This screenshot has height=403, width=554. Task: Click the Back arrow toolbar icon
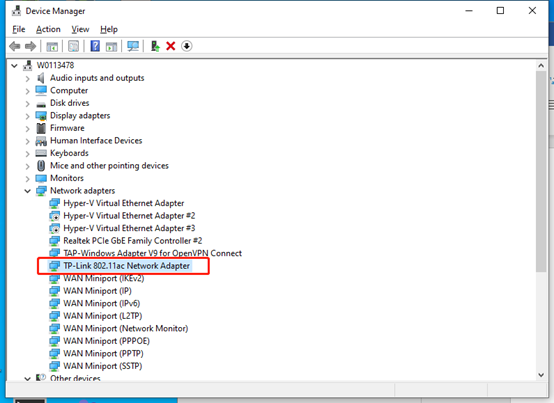coord(15,46)
